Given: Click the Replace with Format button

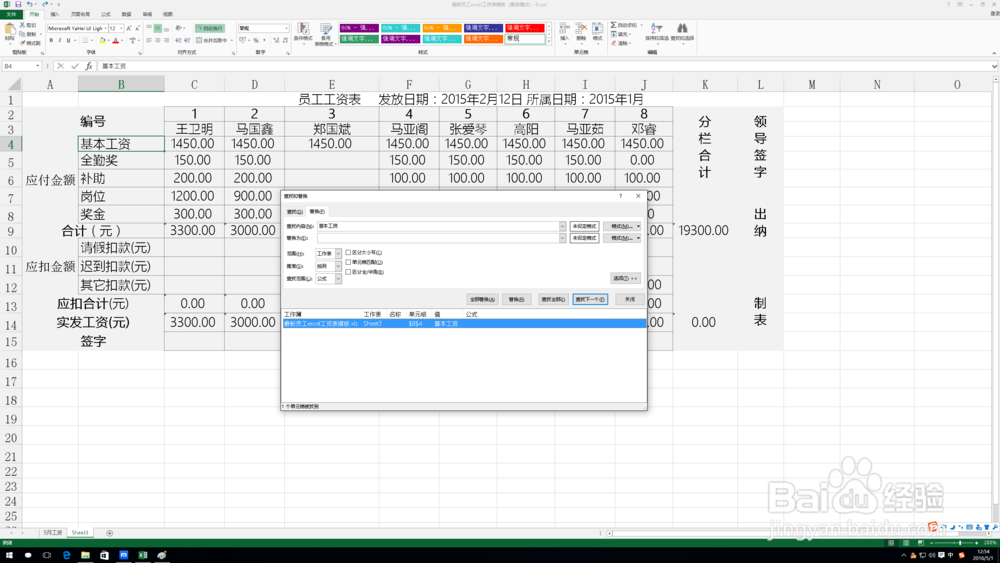Looking at the screenshot, I should 622,238.
